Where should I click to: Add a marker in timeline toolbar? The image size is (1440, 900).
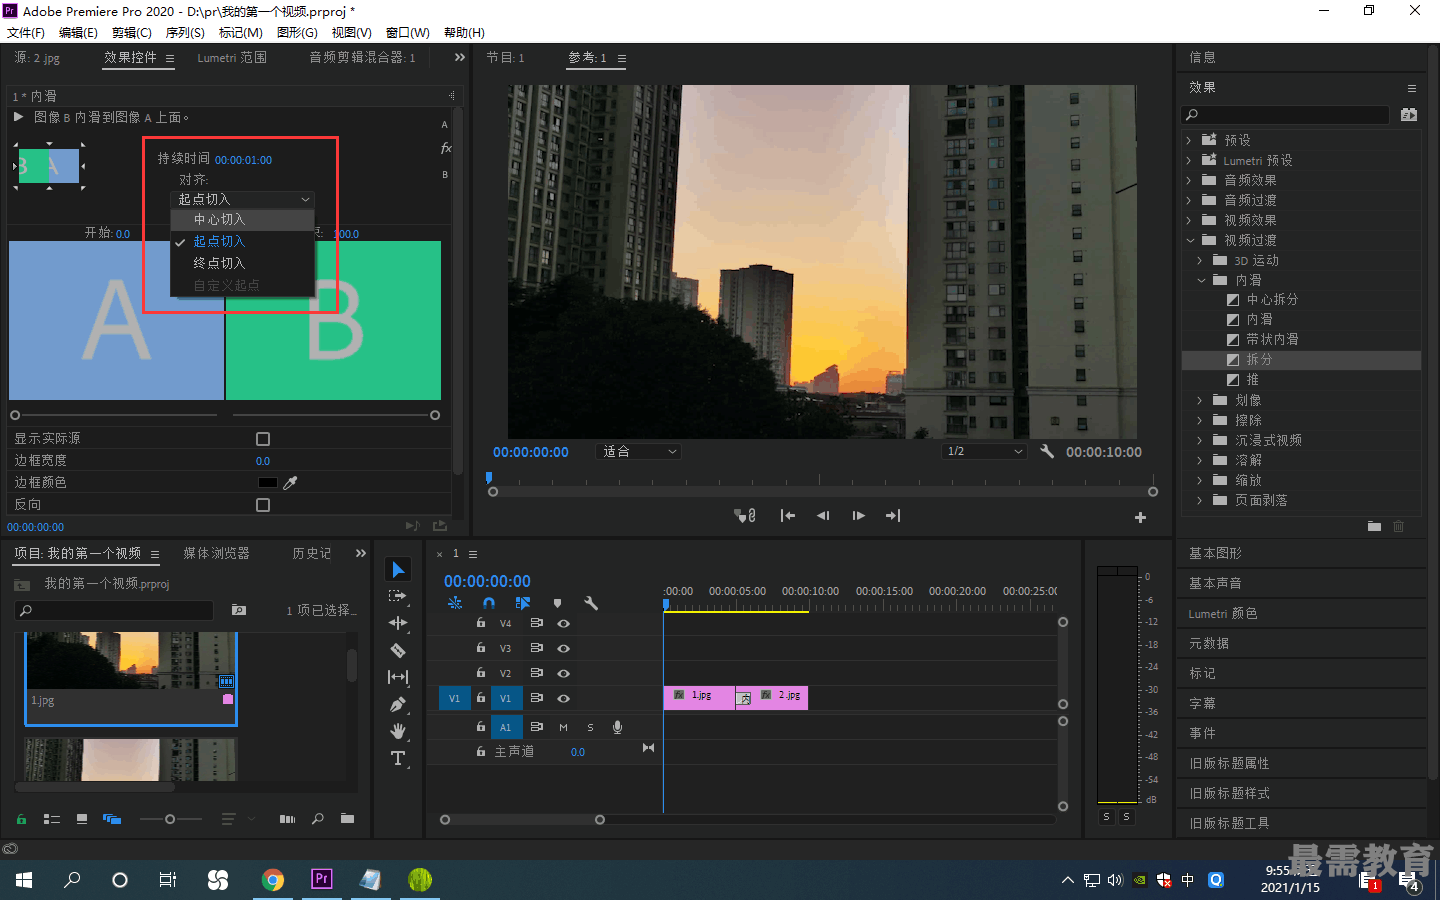click(557, 603)
